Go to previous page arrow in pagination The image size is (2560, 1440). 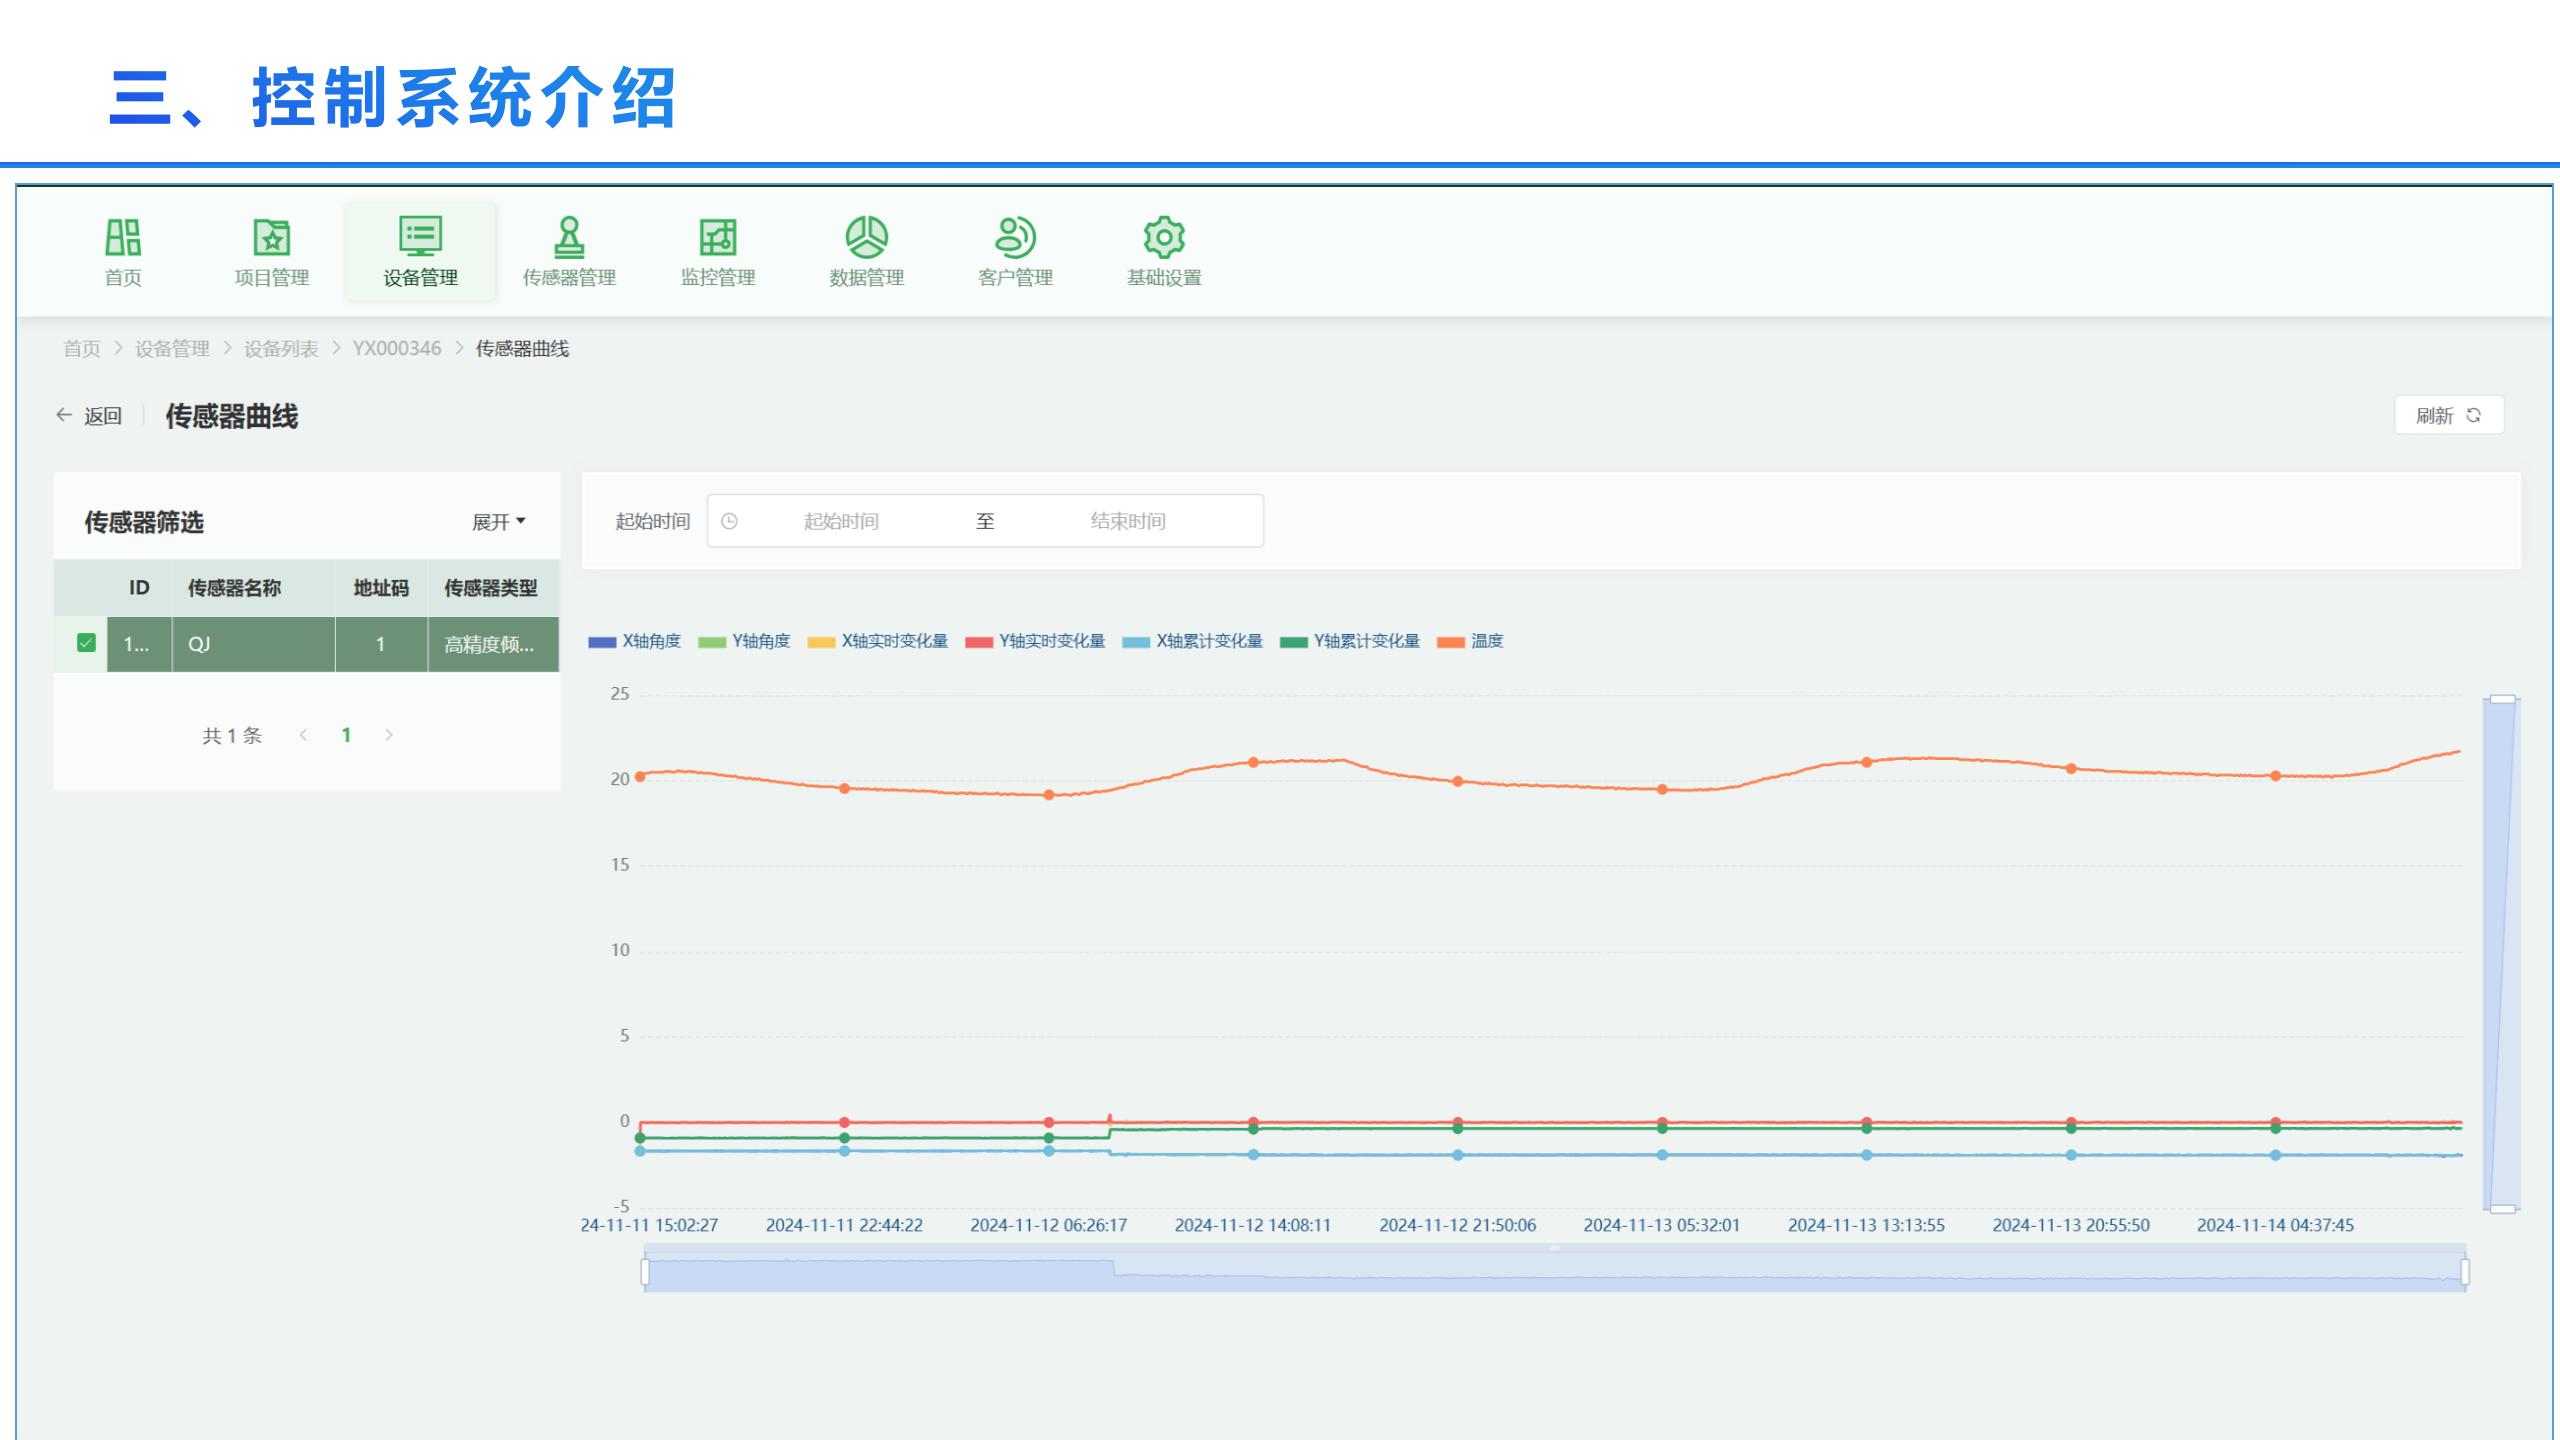[303, 735]
